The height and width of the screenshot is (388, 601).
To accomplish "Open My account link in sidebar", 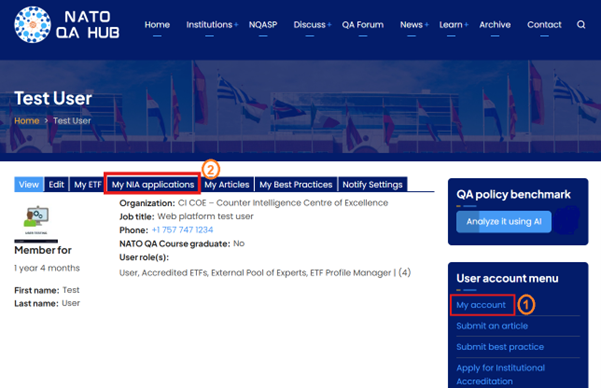I will (x=481, y=305).
